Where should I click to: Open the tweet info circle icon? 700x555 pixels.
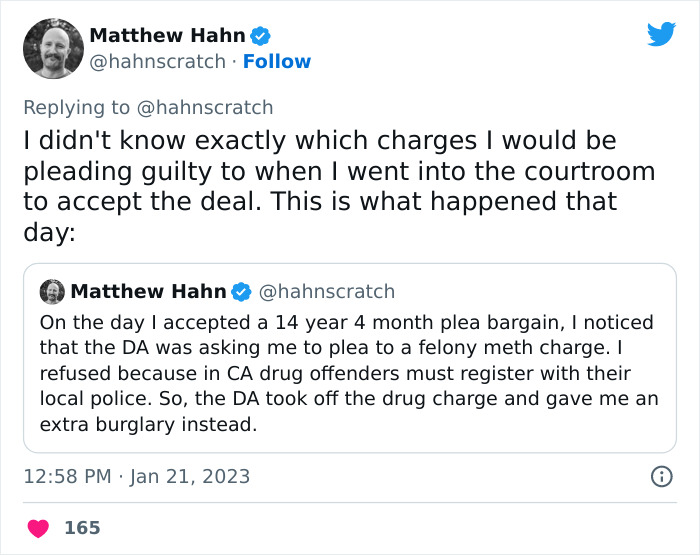661,476
